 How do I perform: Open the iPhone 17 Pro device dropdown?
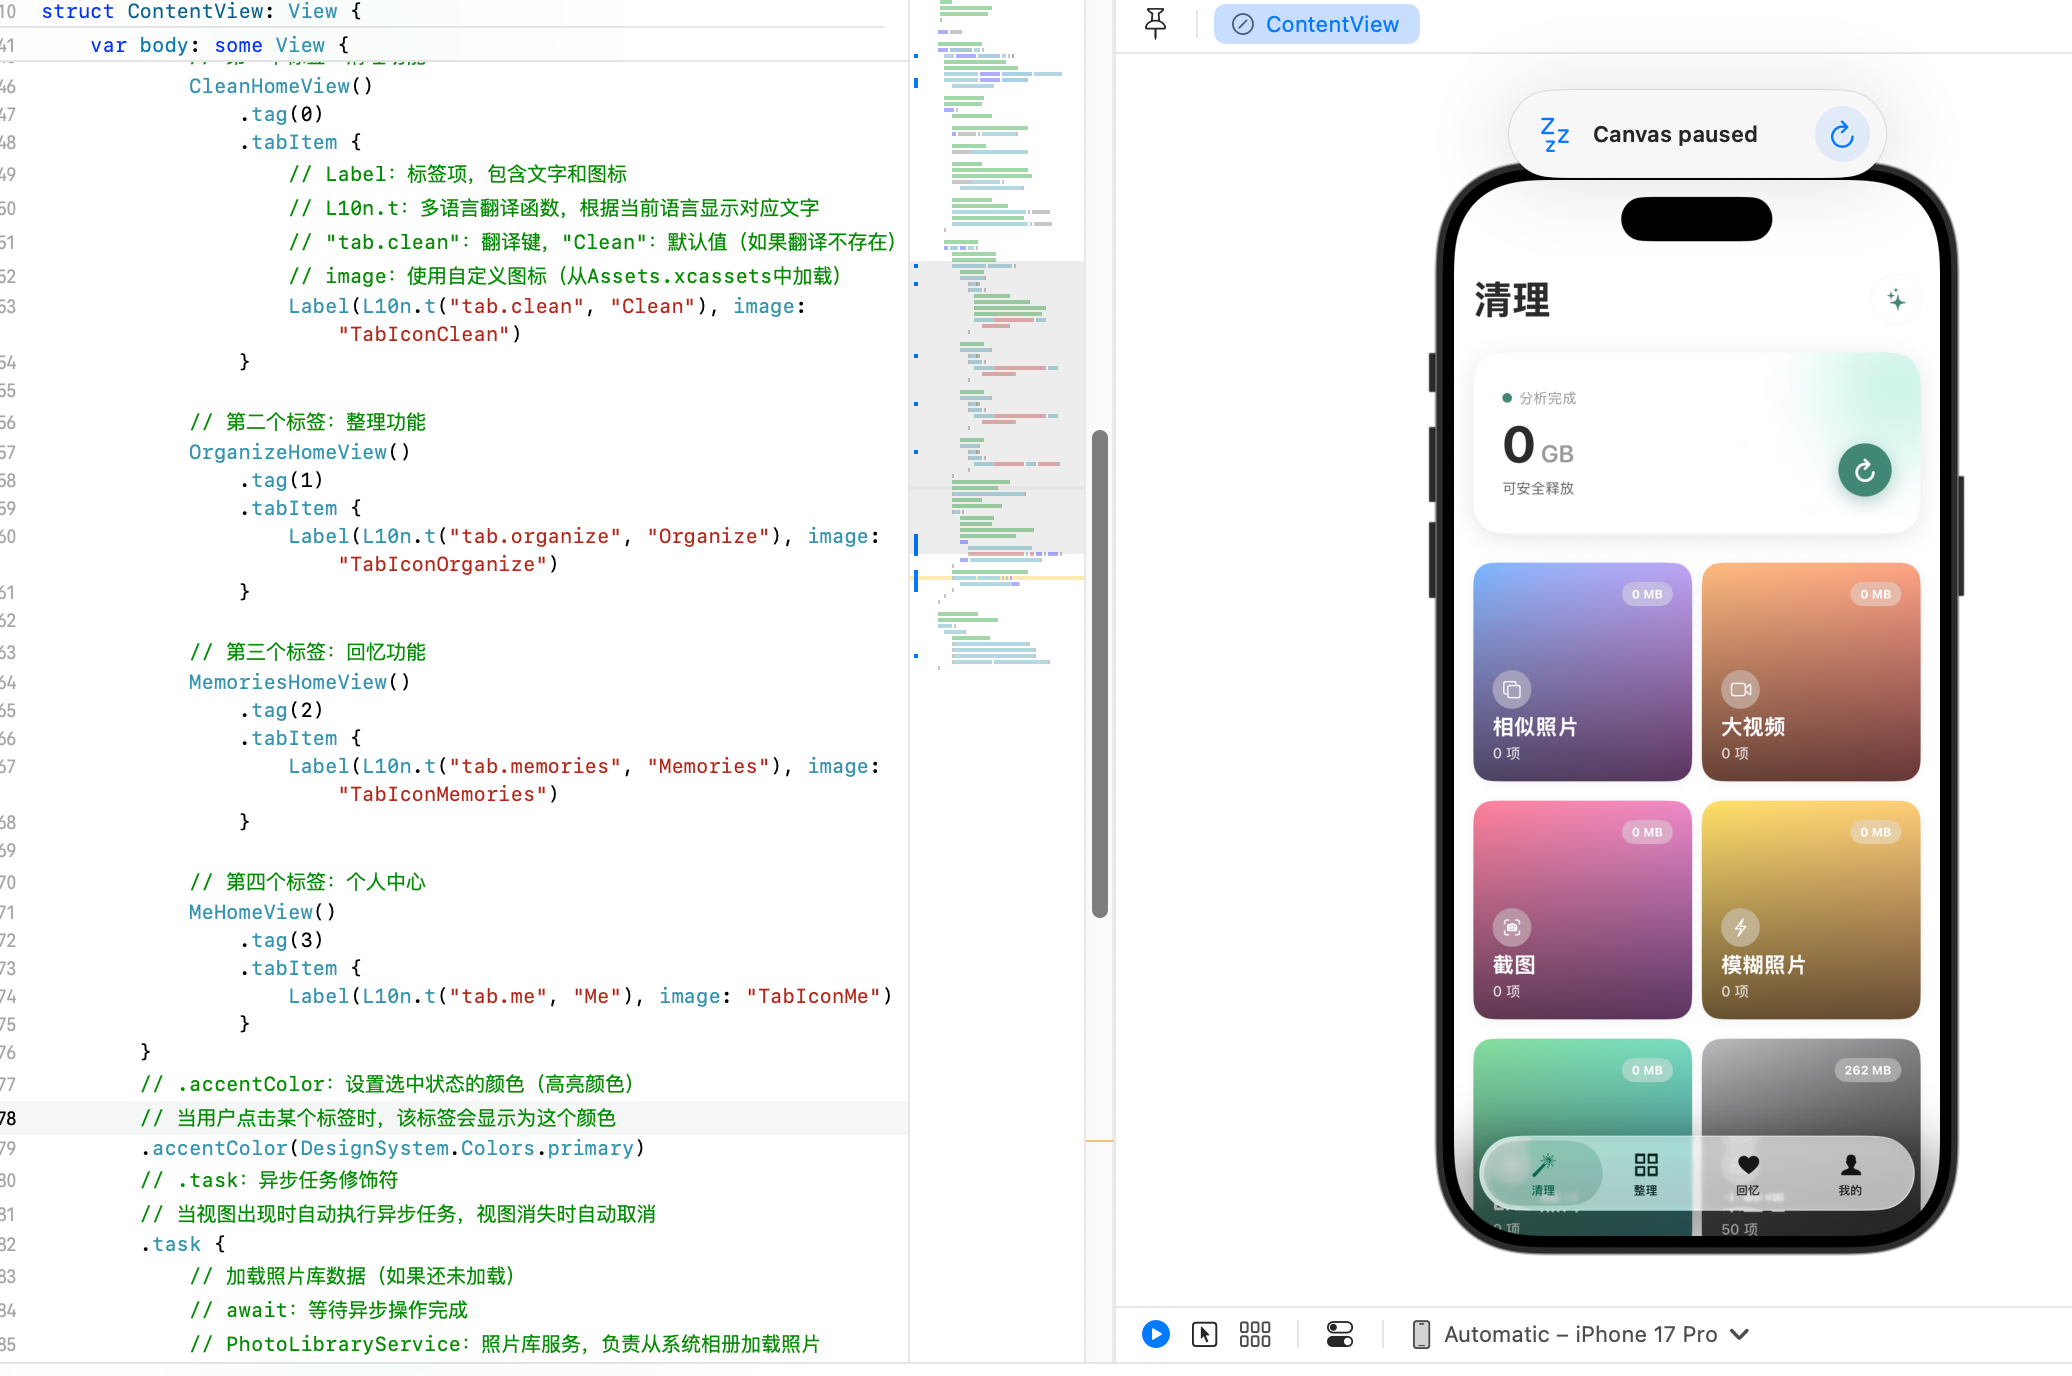(x=1580, y=1334)
